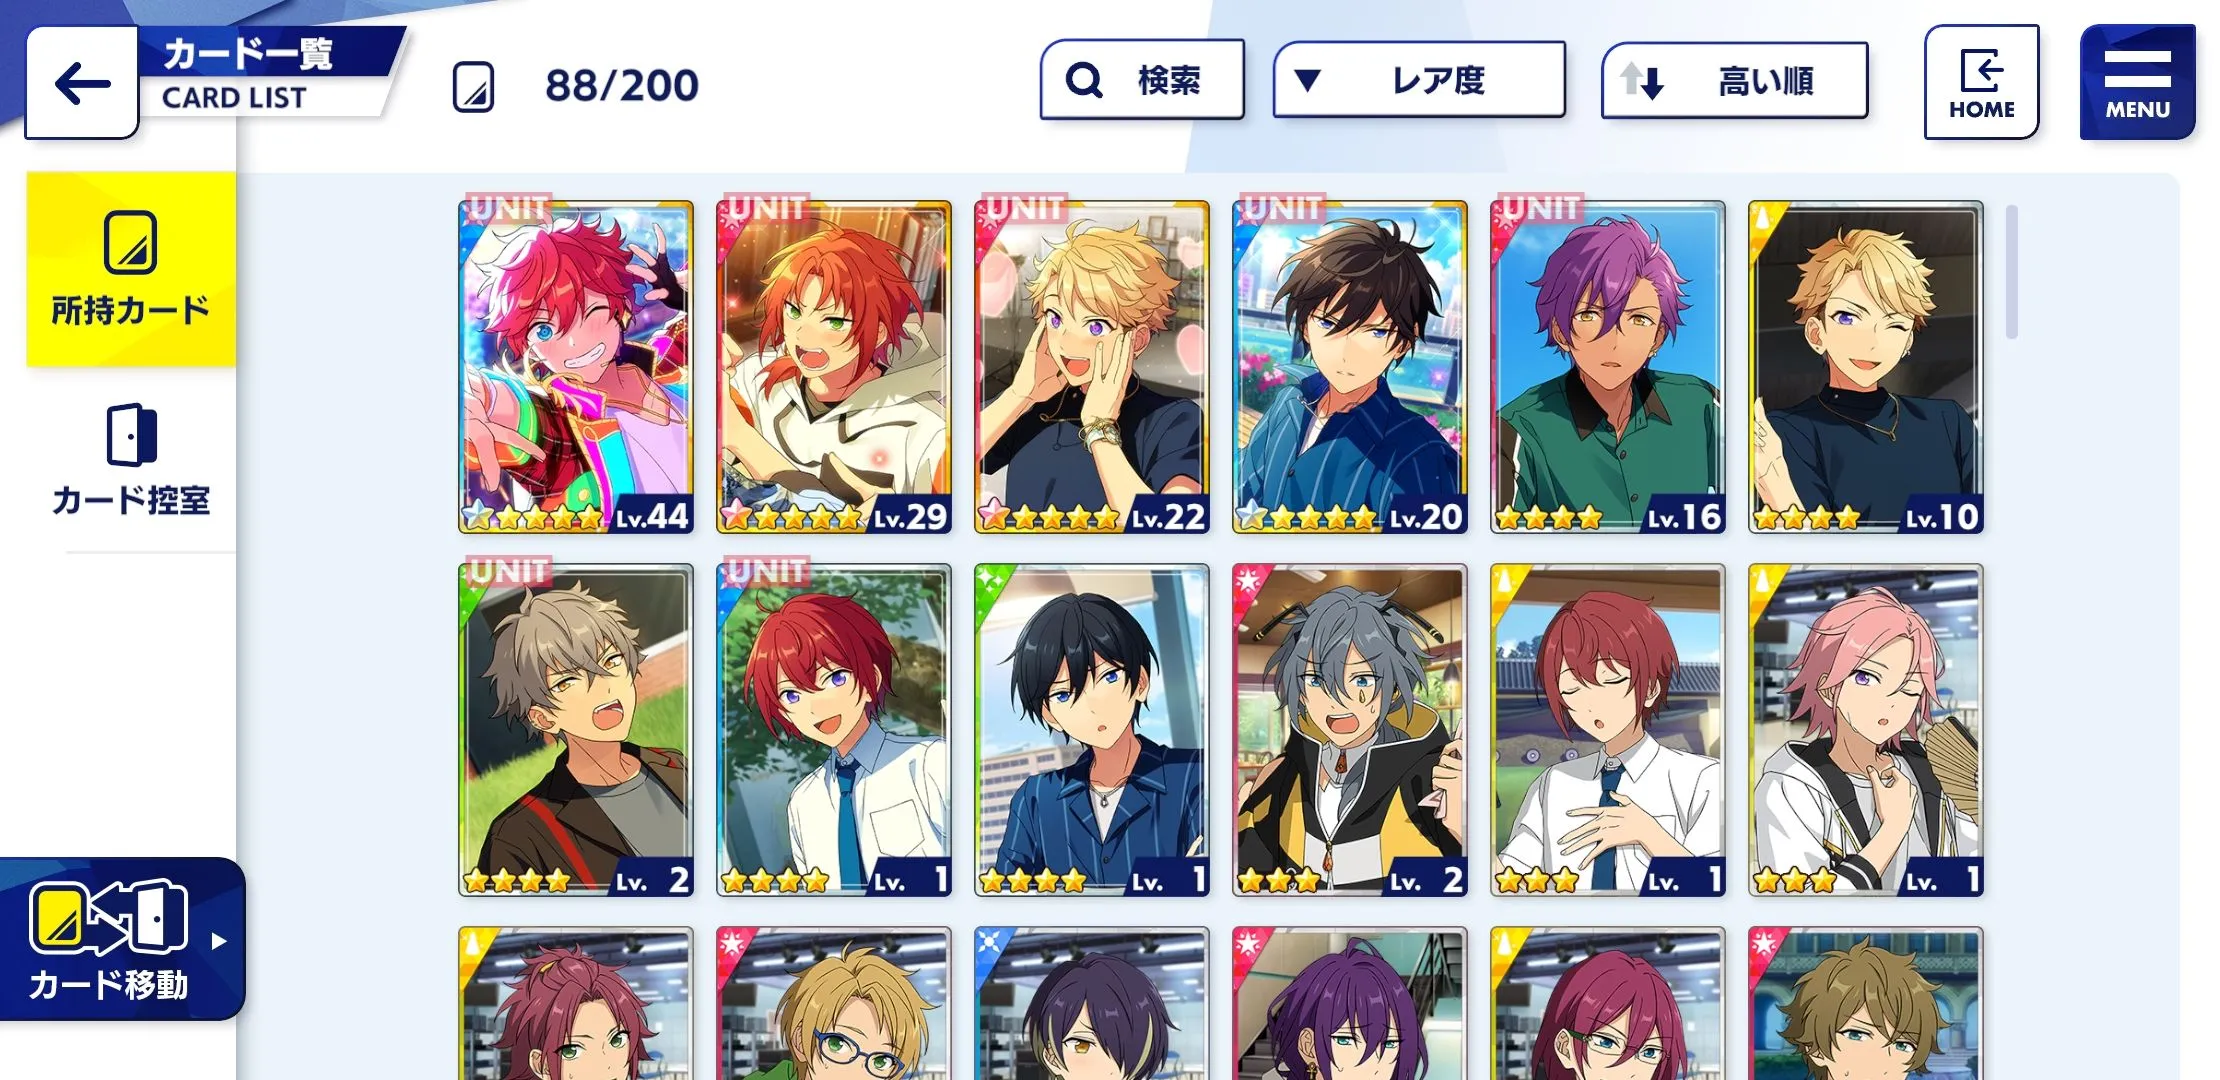Viewport: 2220px width, 1080px height.
Task: Expand the レア度 sort dropdown
Action: coord(1418,80)
